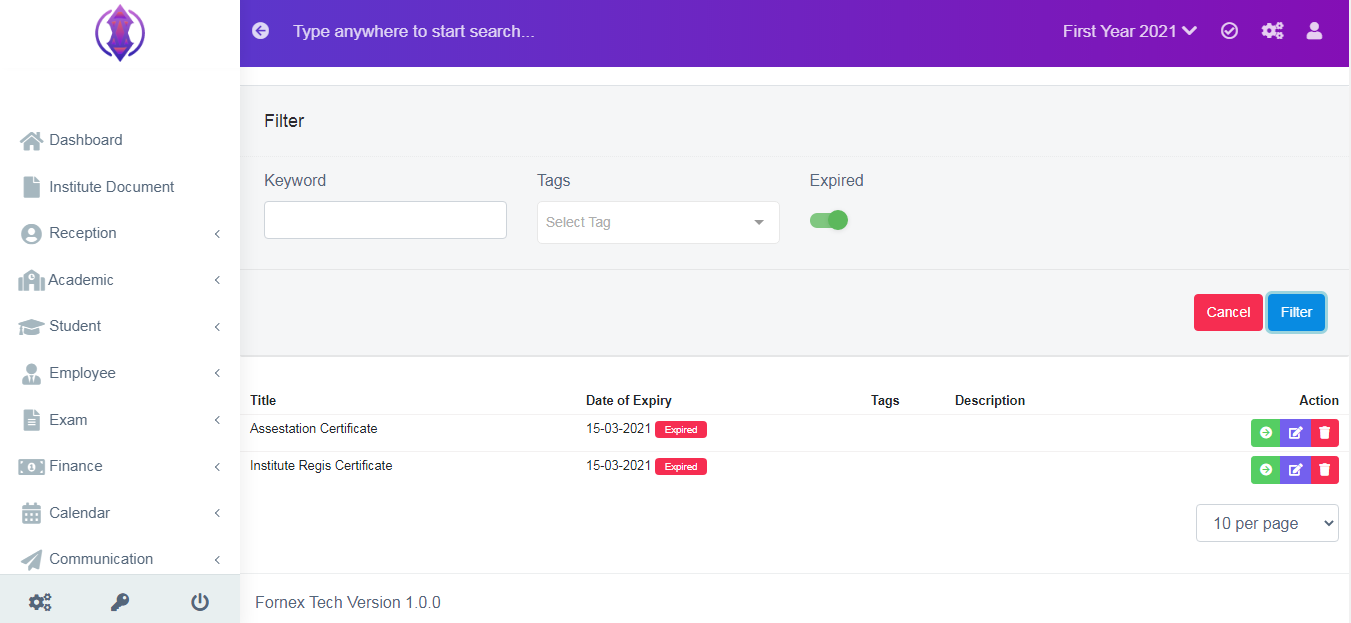This screenshot has width=1351, height=623.
Task: Click the Dashboard home icon
Action: tap(32, 140)
